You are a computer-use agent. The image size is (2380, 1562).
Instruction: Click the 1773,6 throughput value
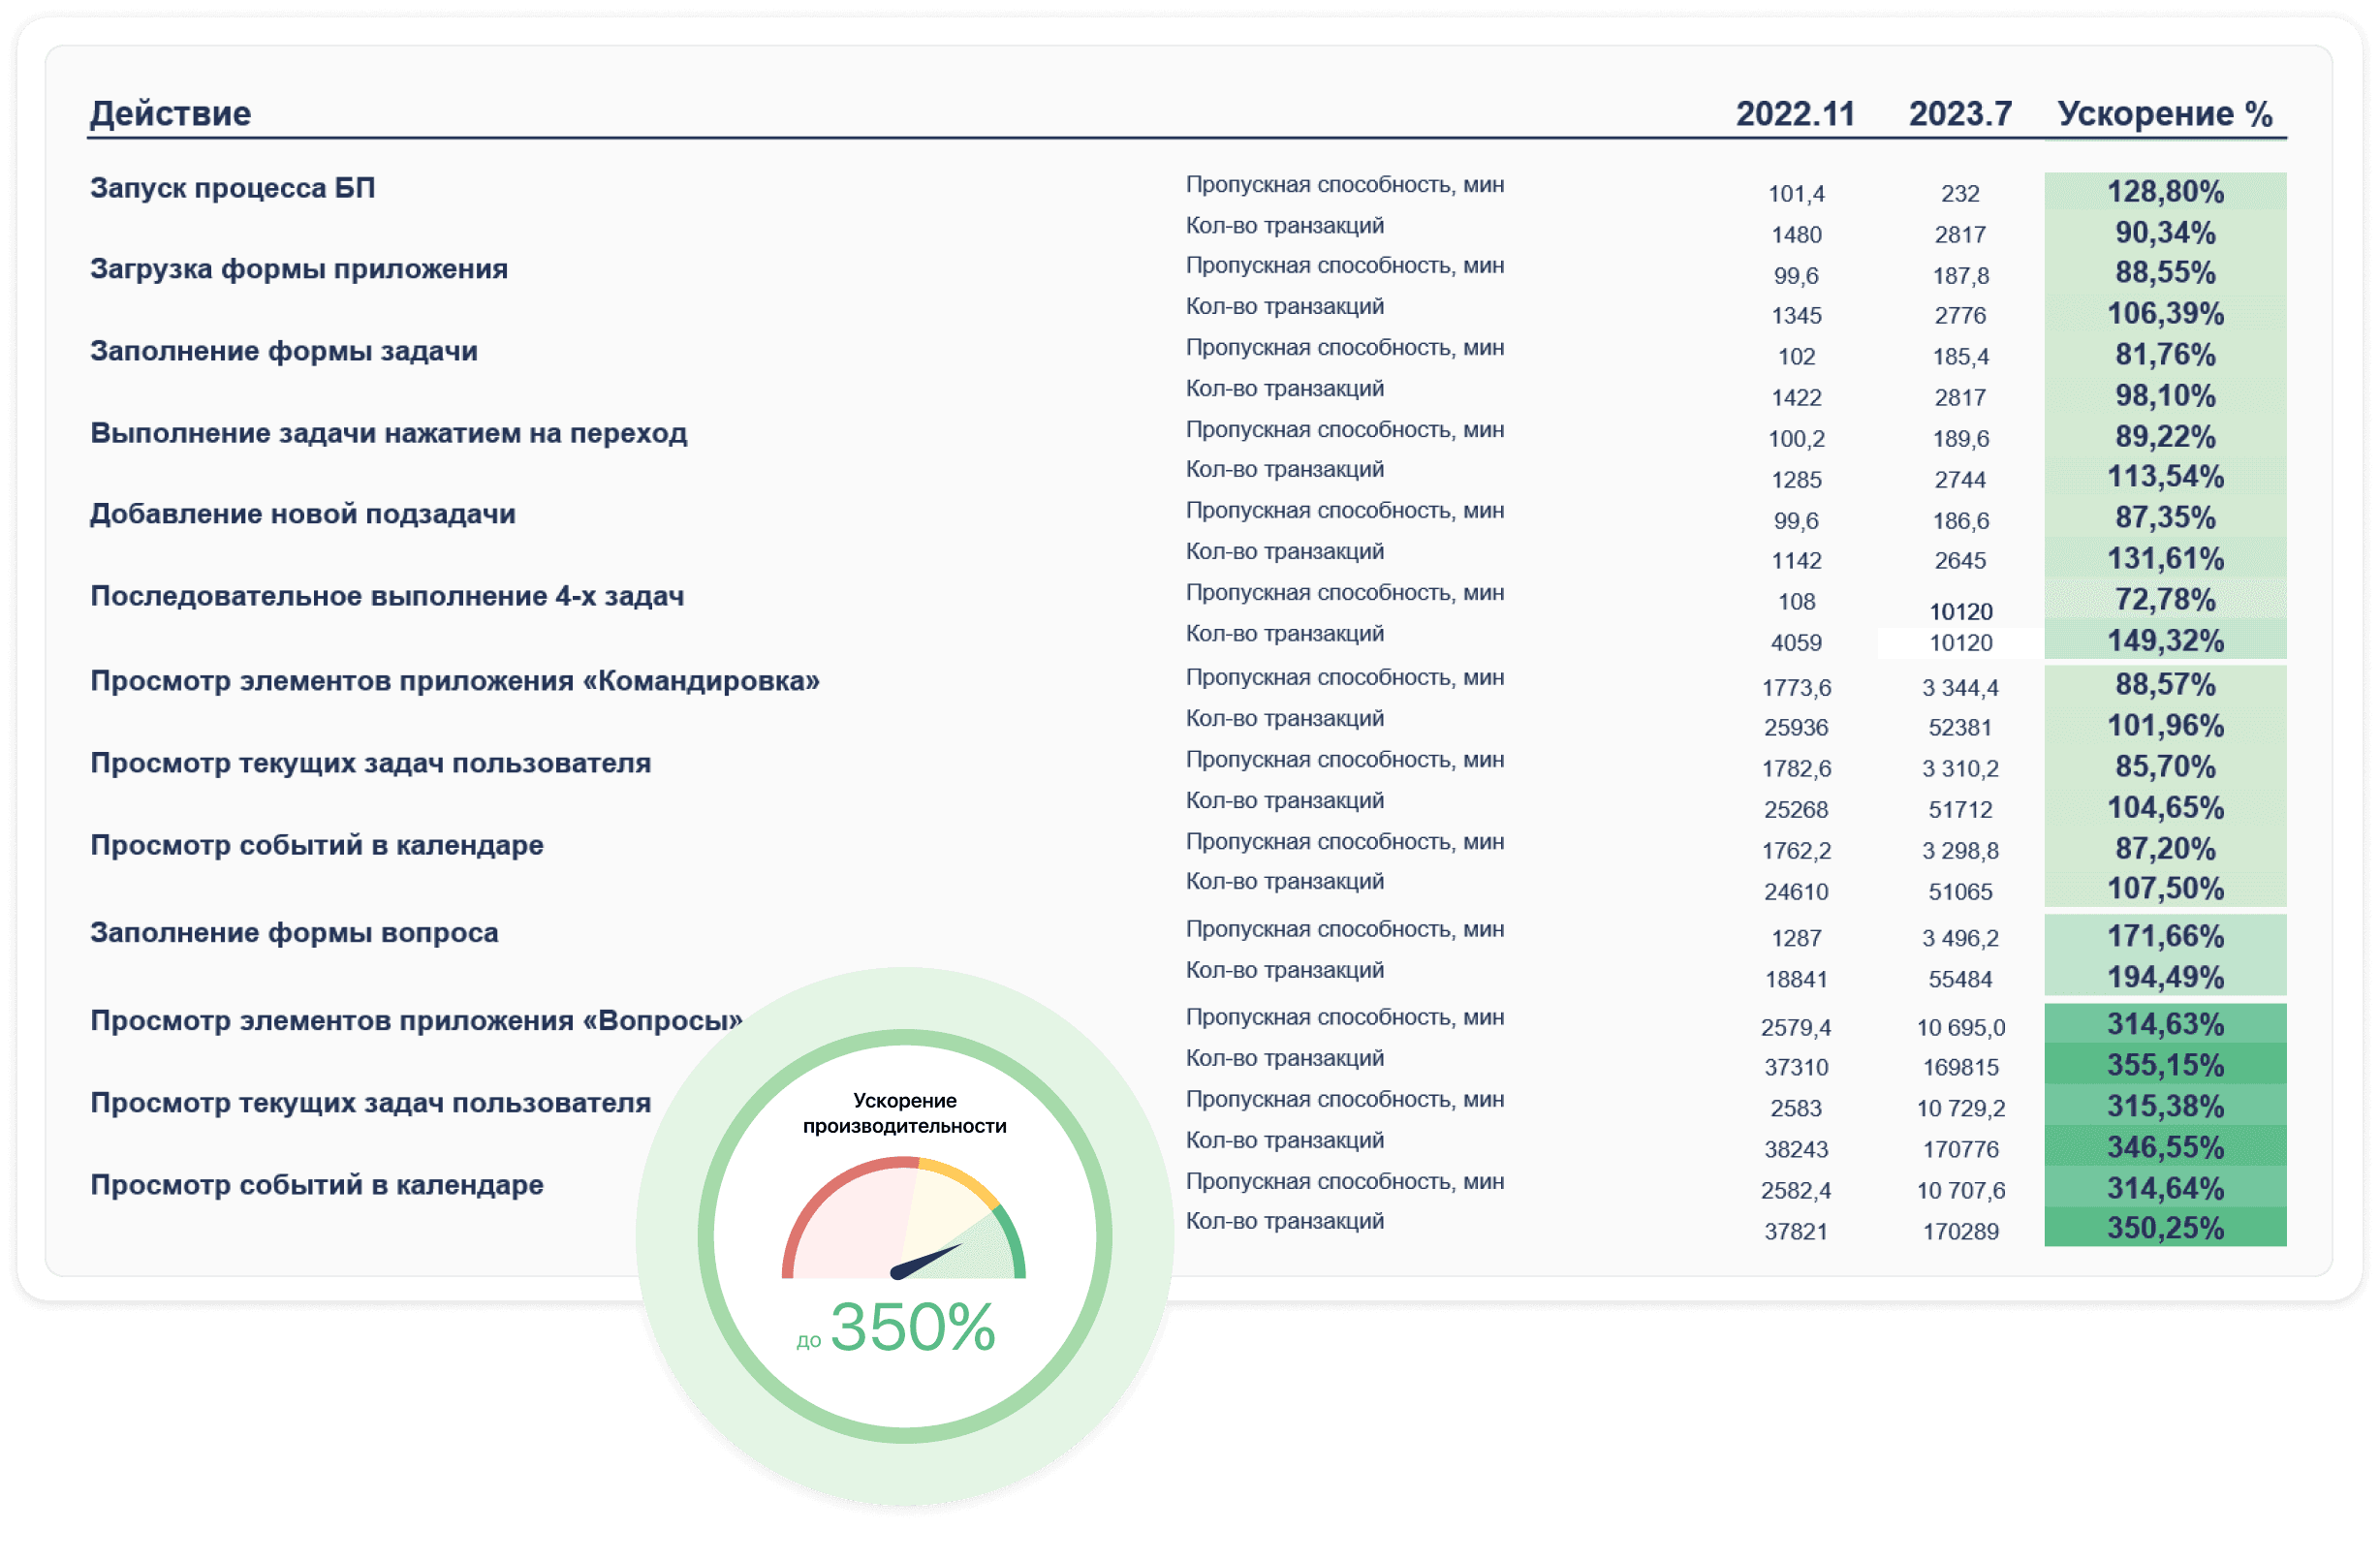click(1796, 688)
